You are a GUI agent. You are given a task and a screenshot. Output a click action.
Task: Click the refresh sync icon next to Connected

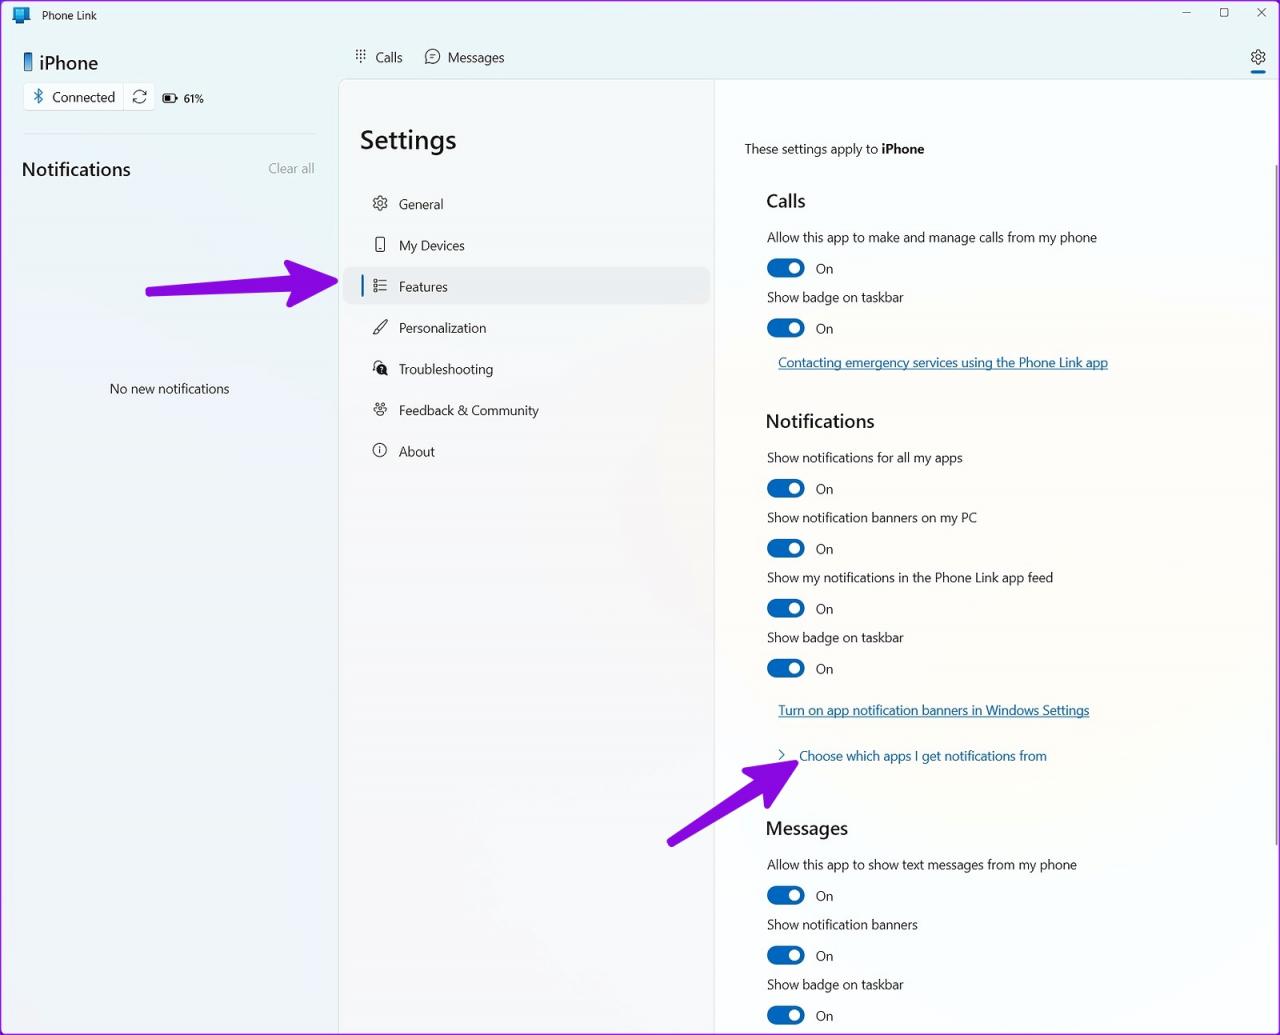point(140,97)
